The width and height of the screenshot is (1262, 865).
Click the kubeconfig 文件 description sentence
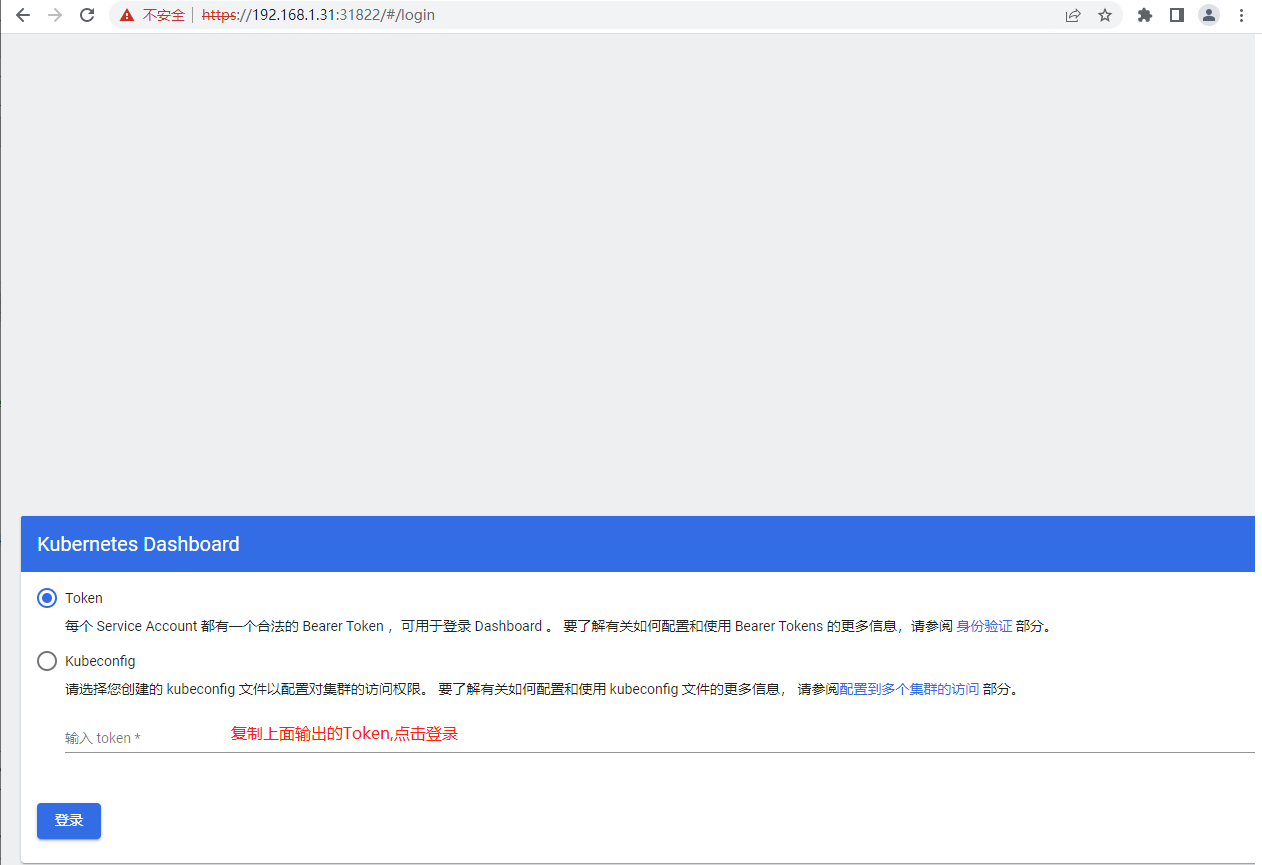(541, 689)
